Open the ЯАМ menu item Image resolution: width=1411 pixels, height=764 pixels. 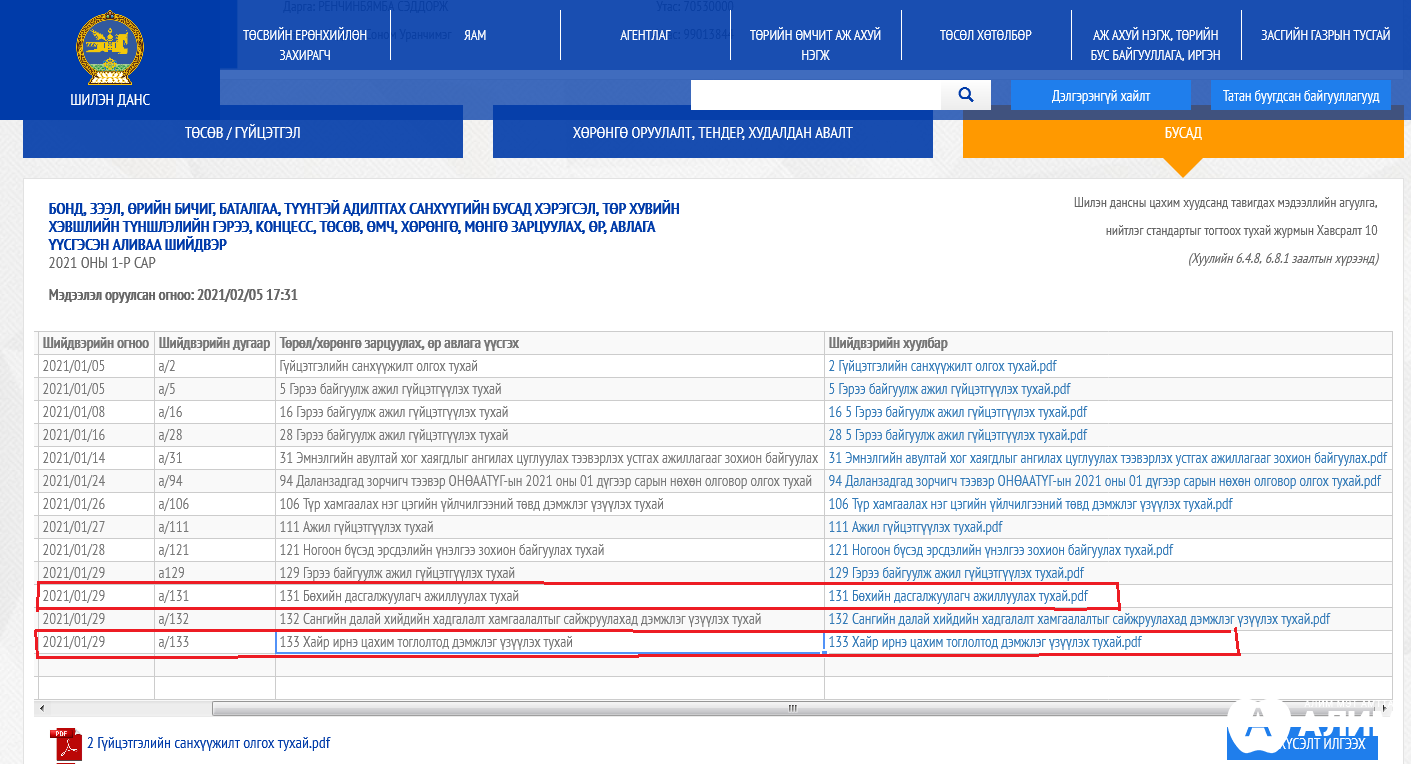click(475, 35)
